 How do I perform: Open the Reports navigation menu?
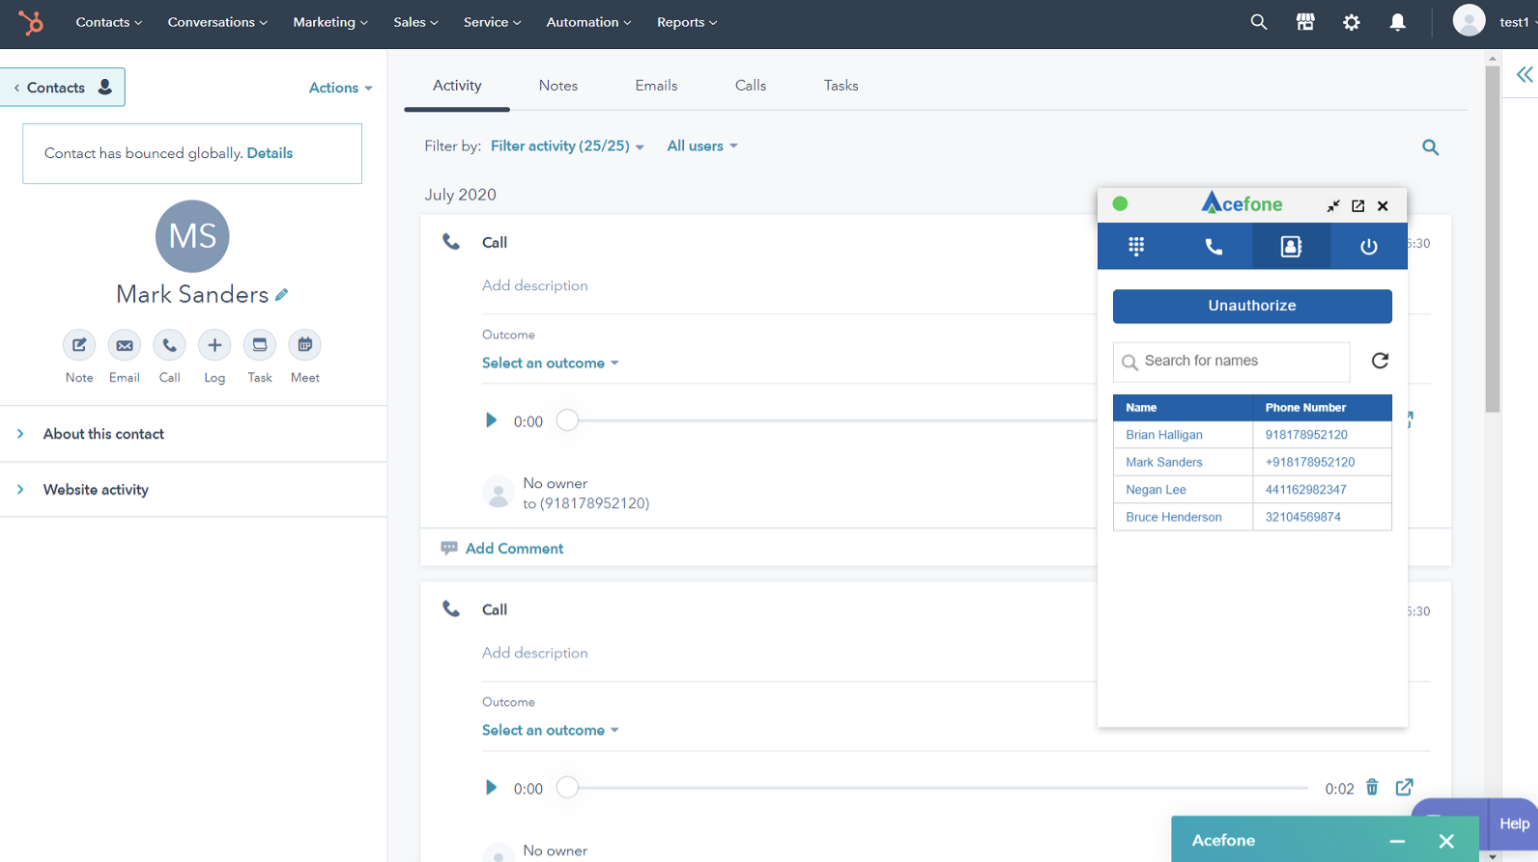click(687, 22)
